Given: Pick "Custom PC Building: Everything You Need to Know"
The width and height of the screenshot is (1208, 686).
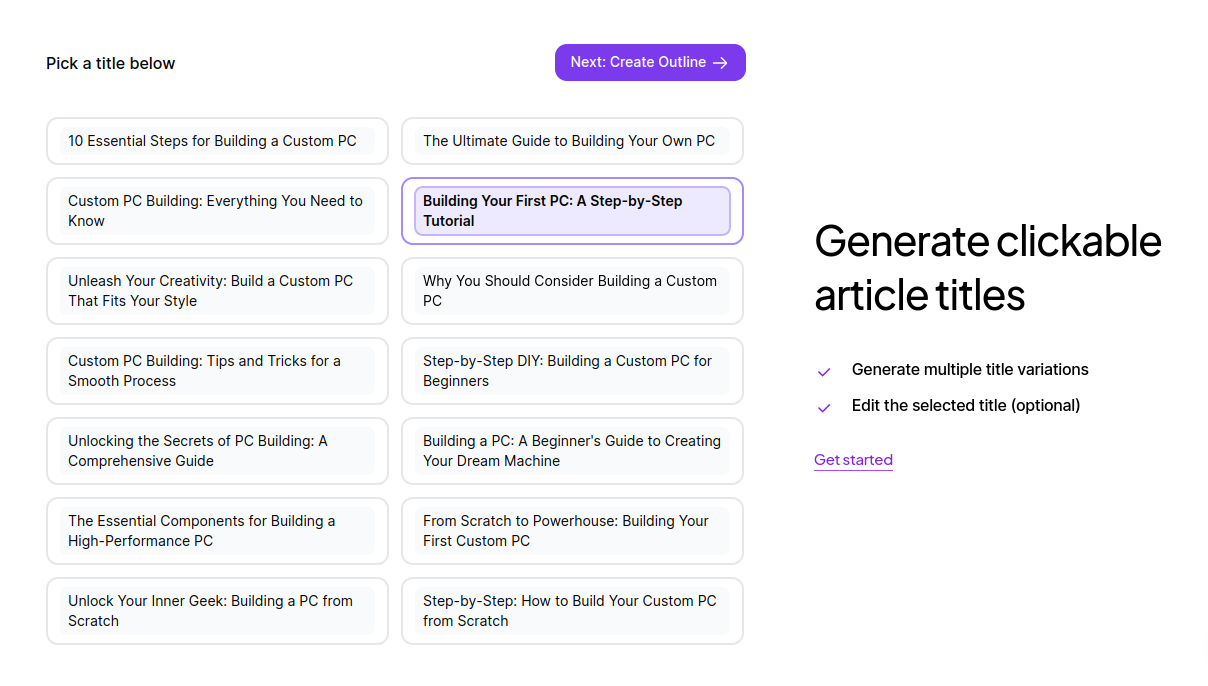Looking at the screenshot, I should pos(216,211).
